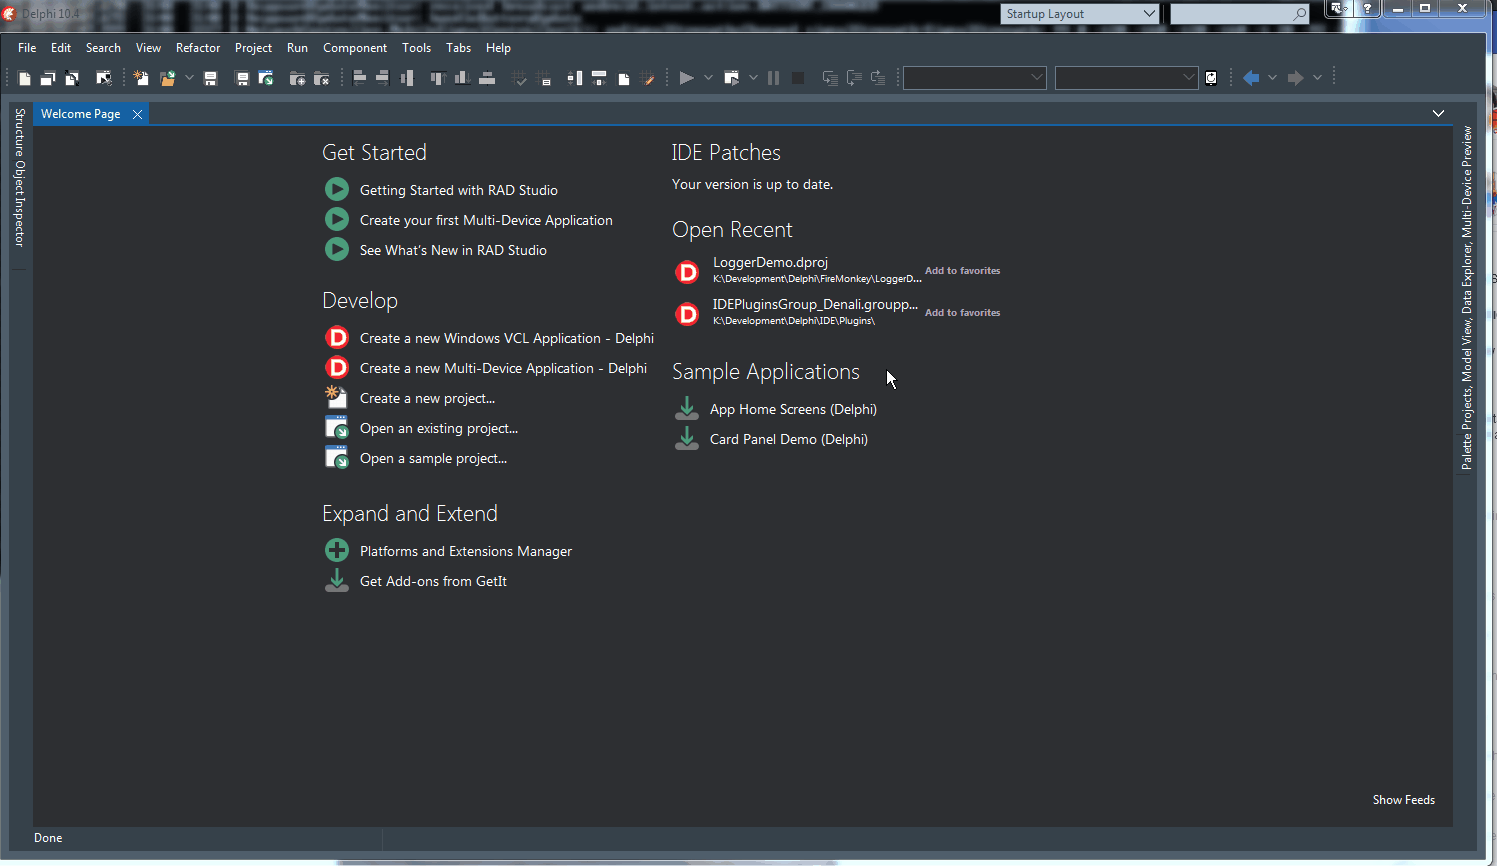The height and width of the screenshot is (866, 1497).
Task: Click the blue Back navigation arrow
Action: point(1251,78)
